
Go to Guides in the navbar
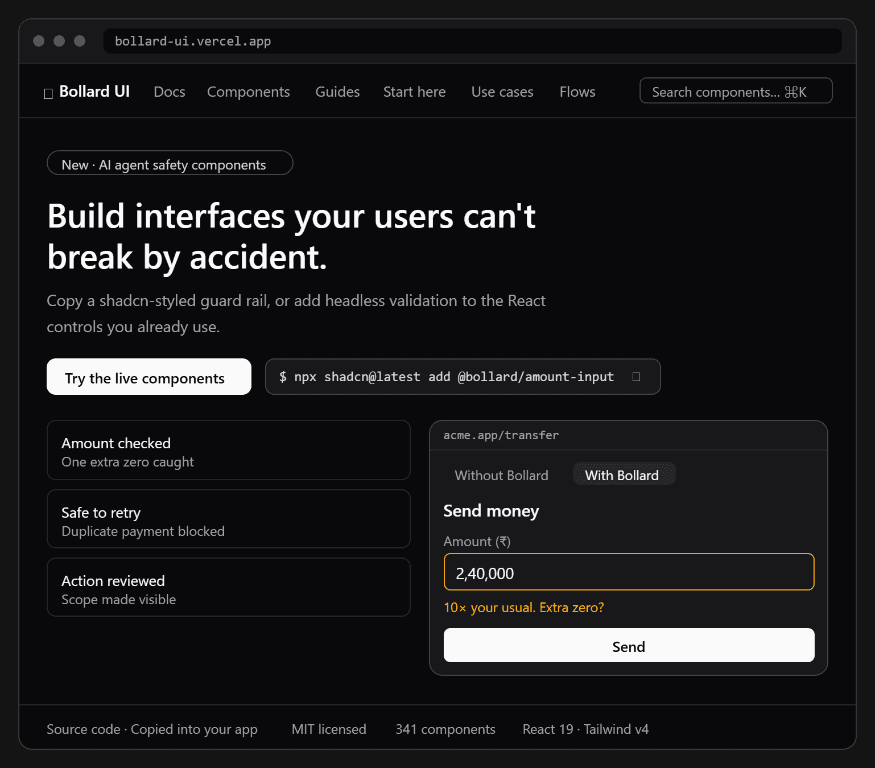pos(337,92)
